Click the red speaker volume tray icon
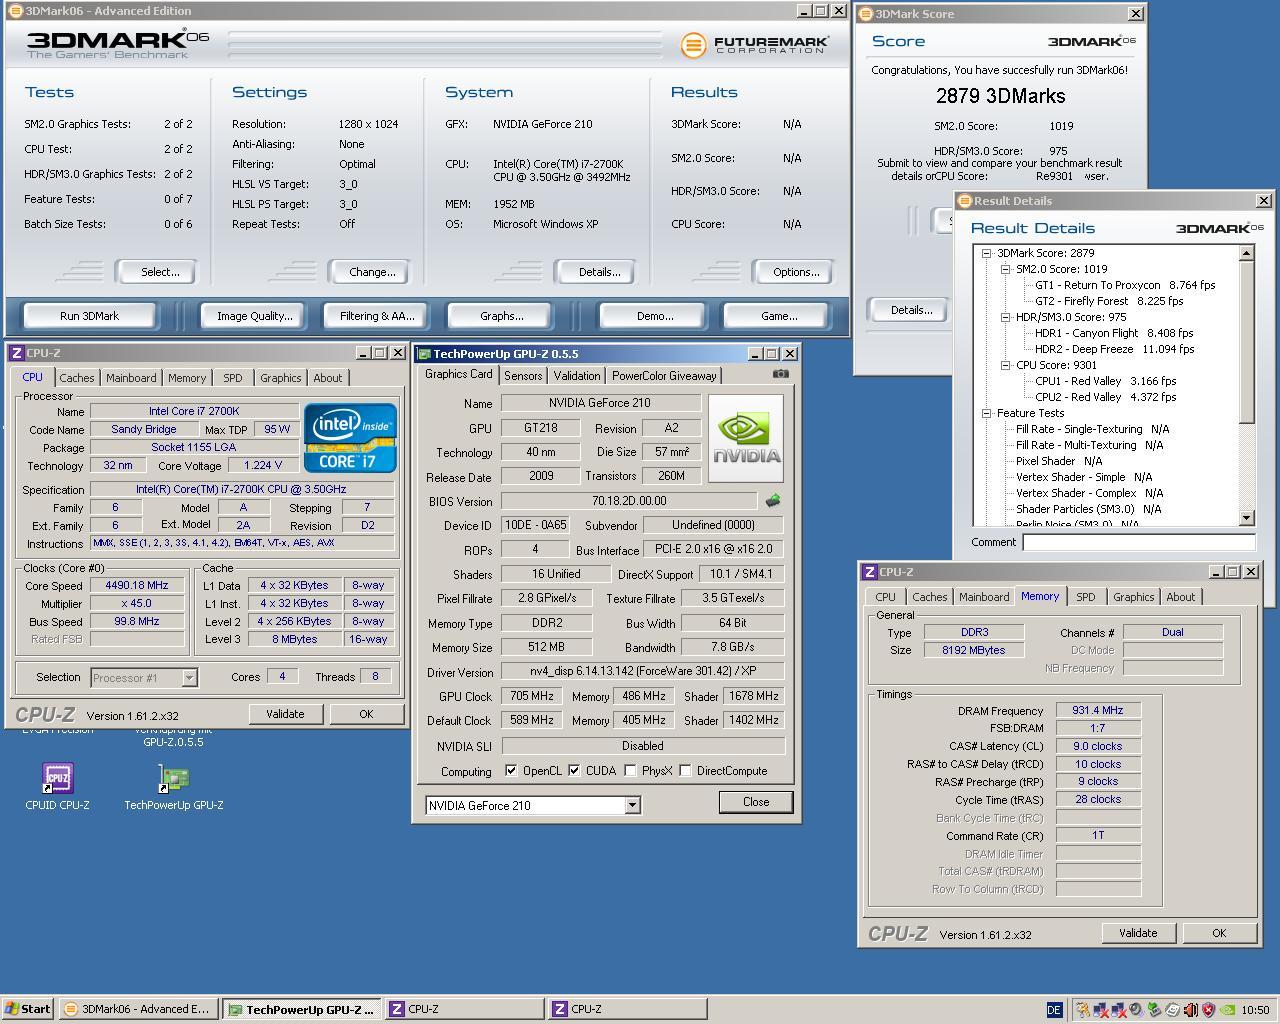The width and height of the screenshot is (1280, 1024). pos(1190,1010)
